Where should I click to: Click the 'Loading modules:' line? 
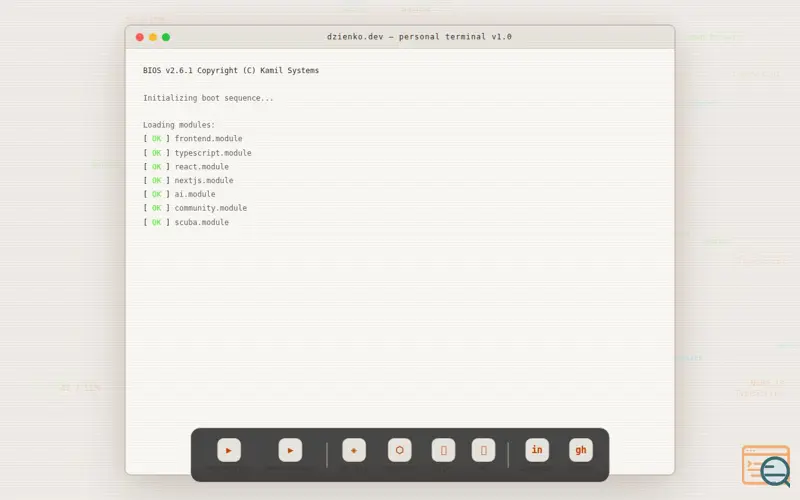pyautogui.click(x=179, y=125)
